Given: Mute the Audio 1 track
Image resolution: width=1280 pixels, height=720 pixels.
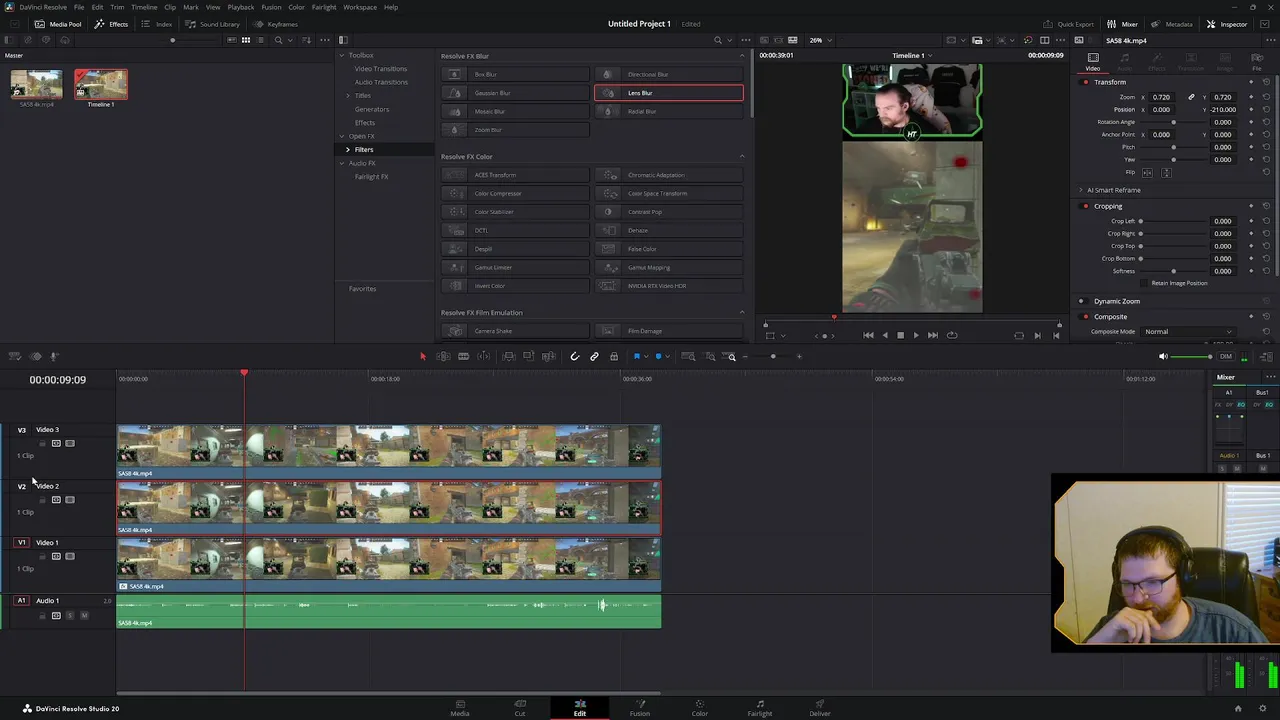Looking at the screenshot, I should pos(84,615).
